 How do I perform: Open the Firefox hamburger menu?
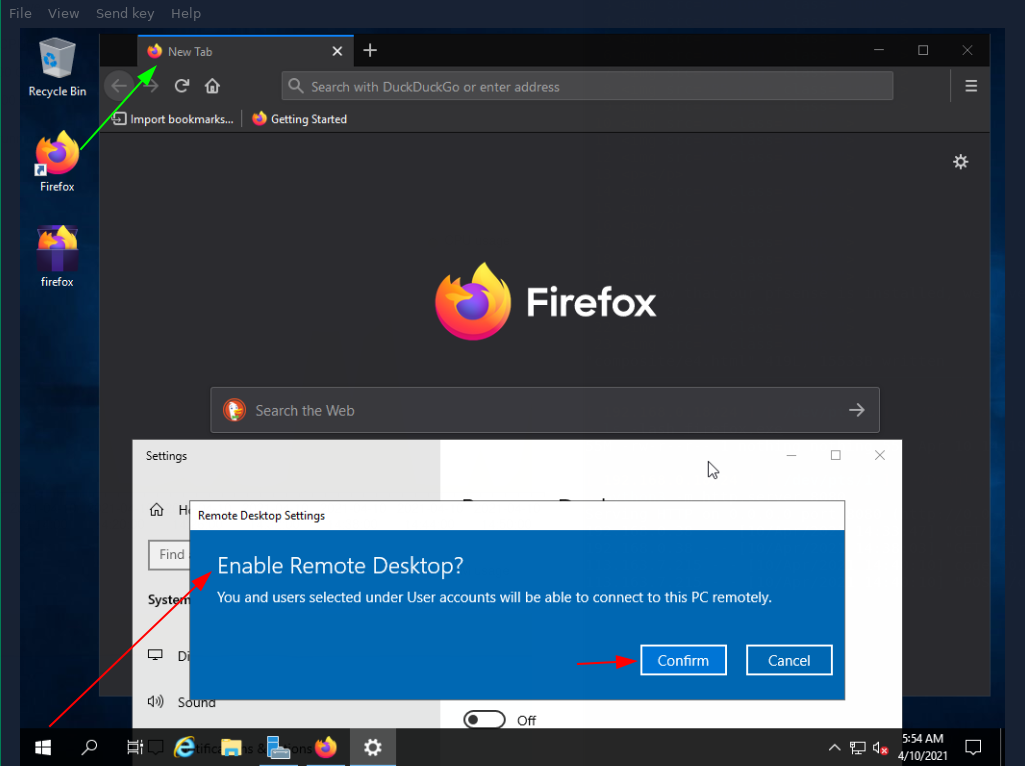point(971,86)
